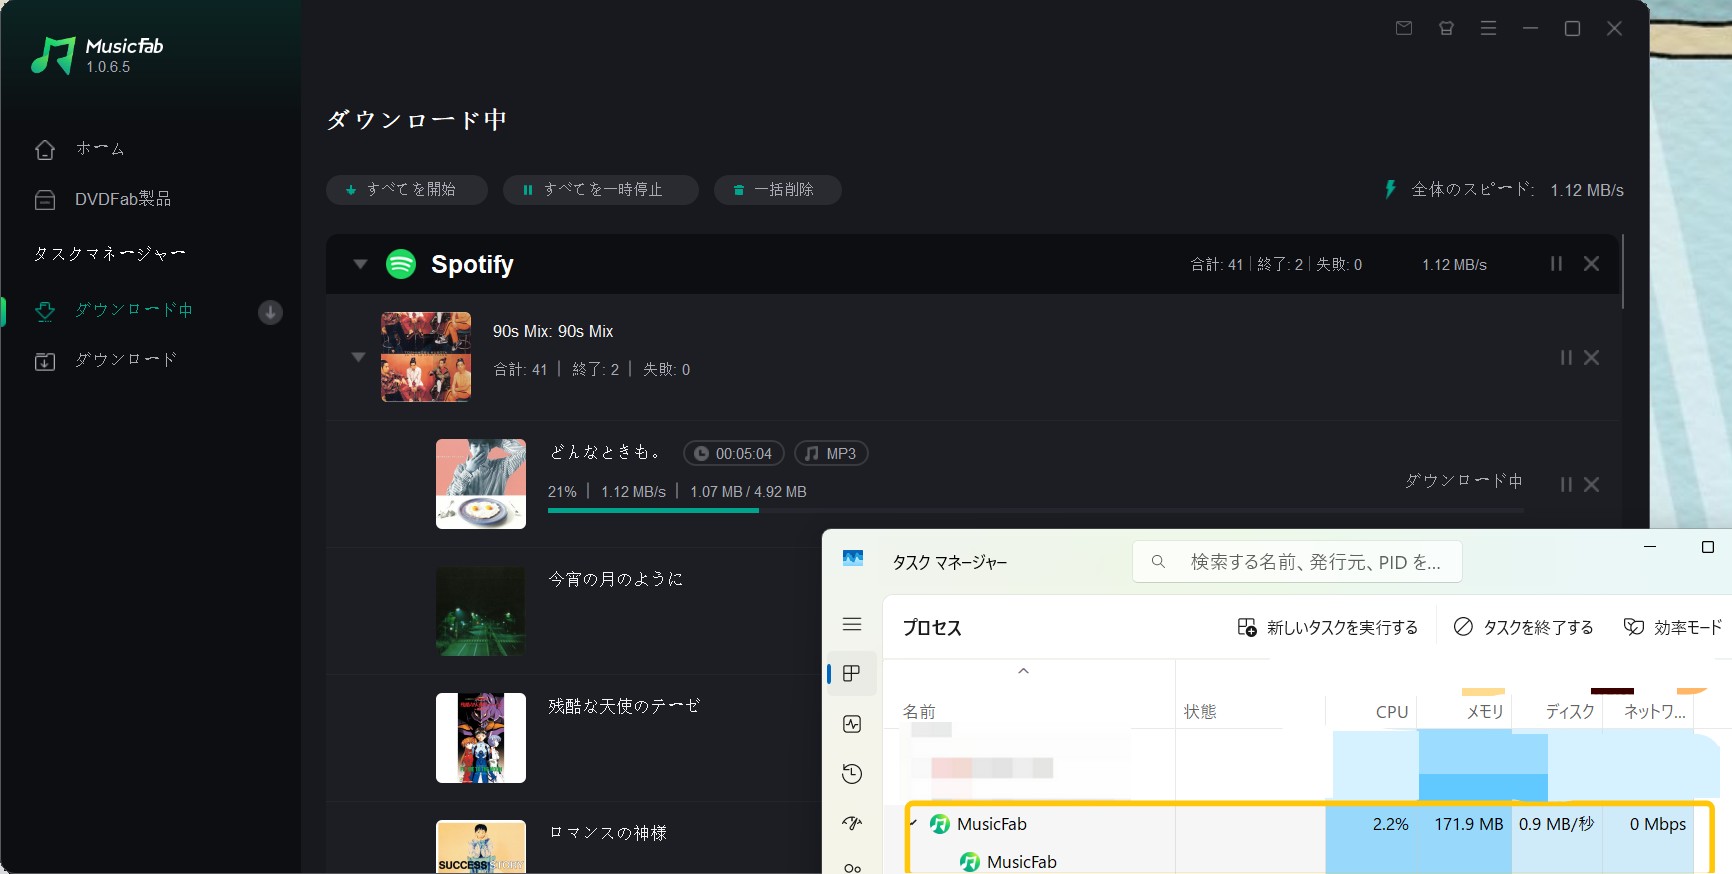Viewport: 1732px width, 874px height.
Task: Select the 残酷な天使のテーゼ track title
Action: tap(624, 706)
